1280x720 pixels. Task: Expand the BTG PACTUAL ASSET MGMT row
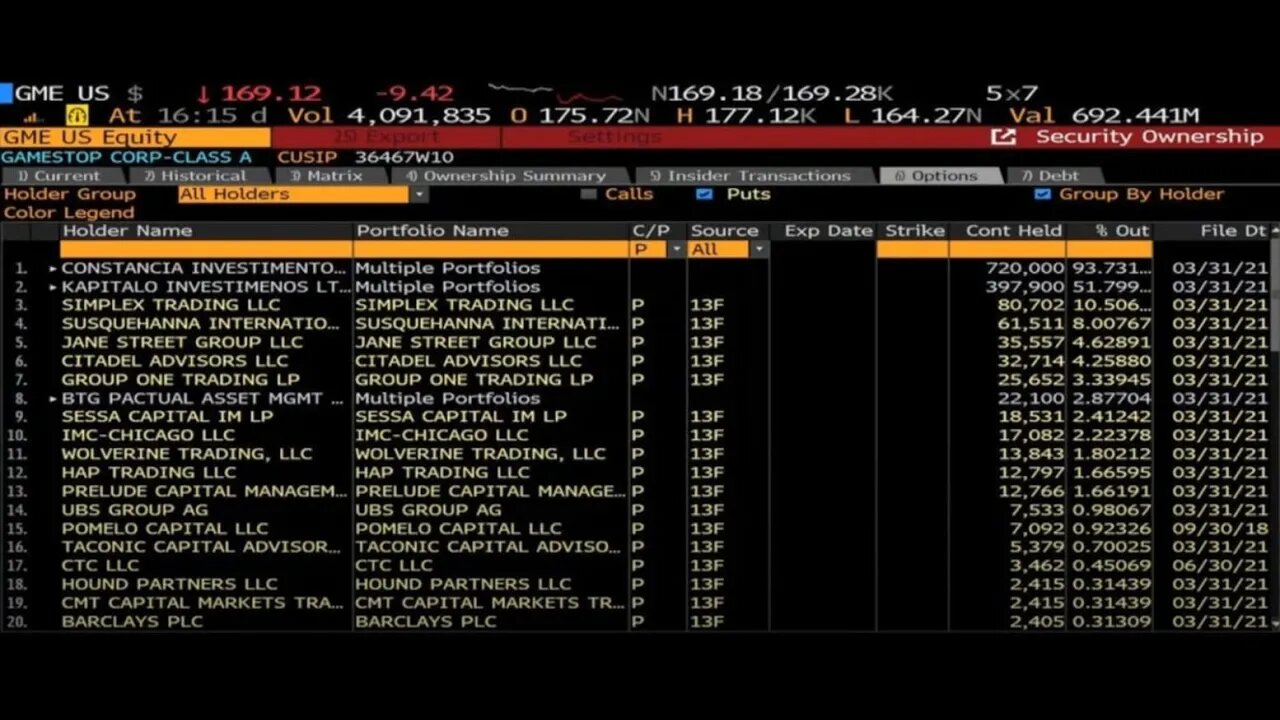(x=53, y=398)
